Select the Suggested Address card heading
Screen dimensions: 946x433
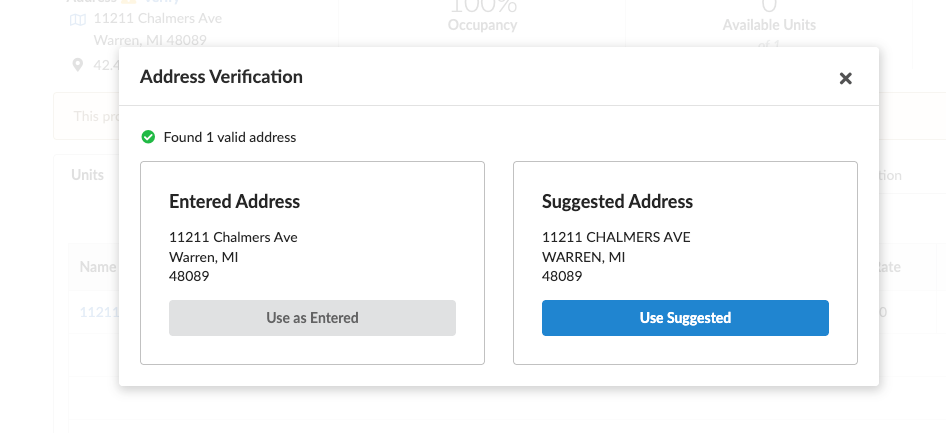617,201
